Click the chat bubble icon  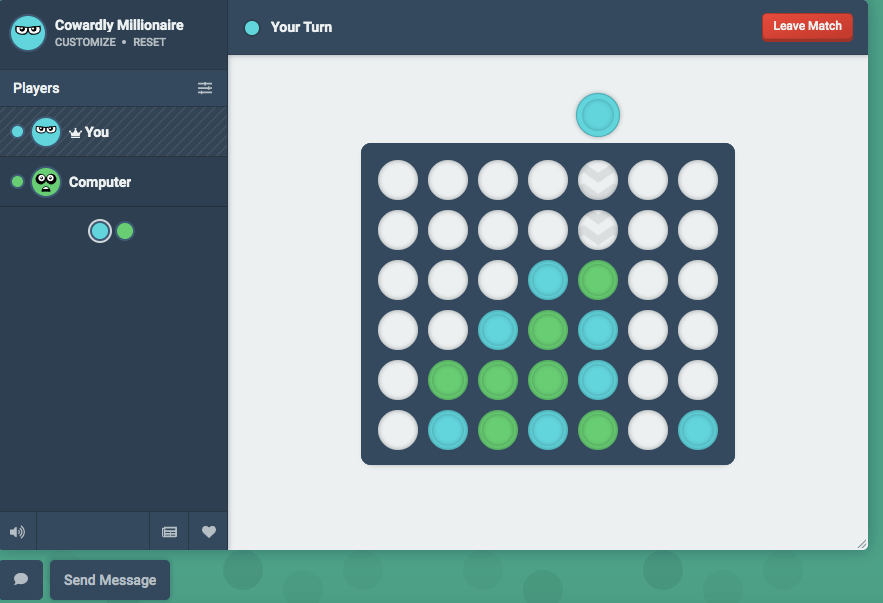21,579
